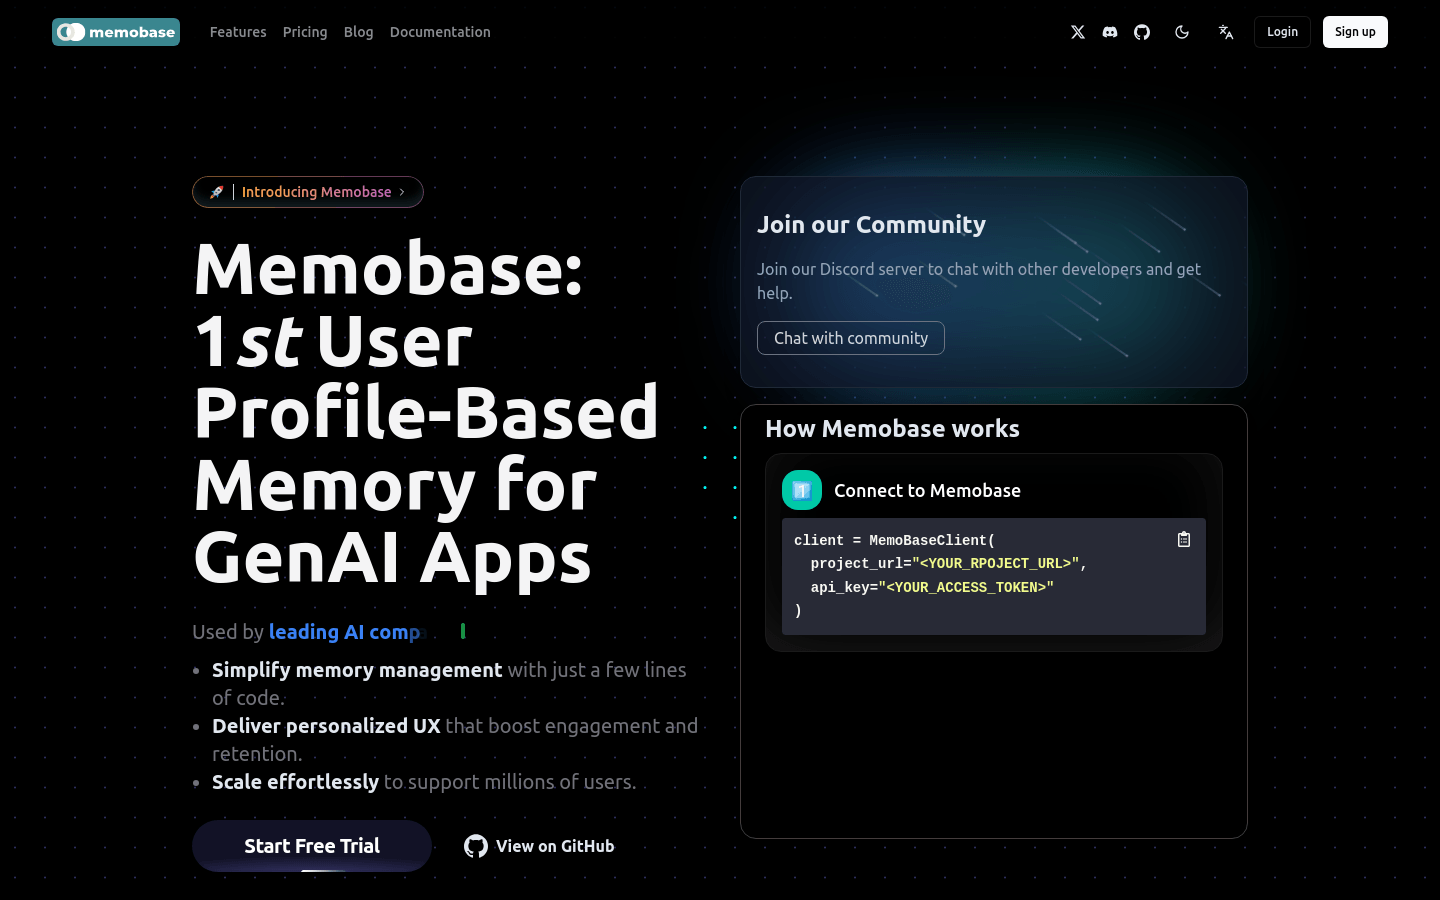1440x900 pixels.
Task: Copy the MemoBaseClient code snippet
Action: (x=1184, y=539)
